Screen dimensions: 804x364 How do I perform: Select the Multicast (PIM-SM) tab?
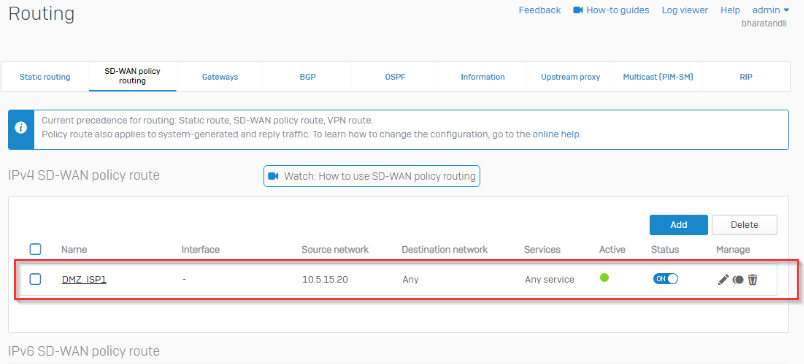click(x=658, y=77)
